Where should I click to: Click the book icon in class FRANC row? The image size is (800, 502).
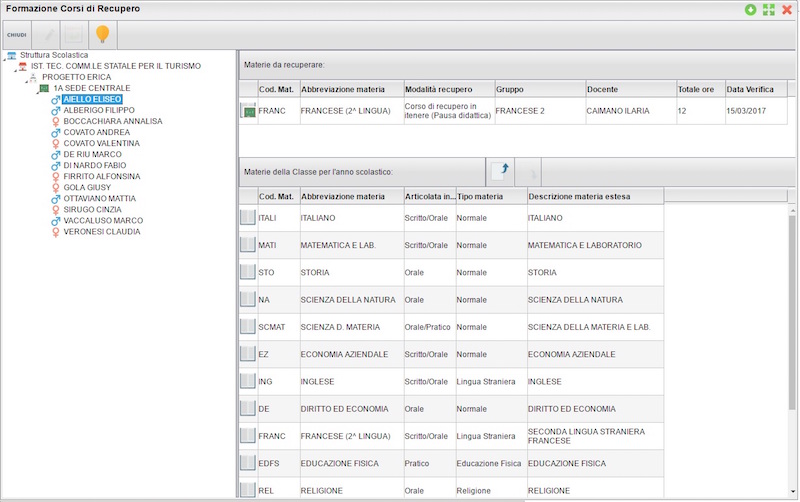(247, 436)
